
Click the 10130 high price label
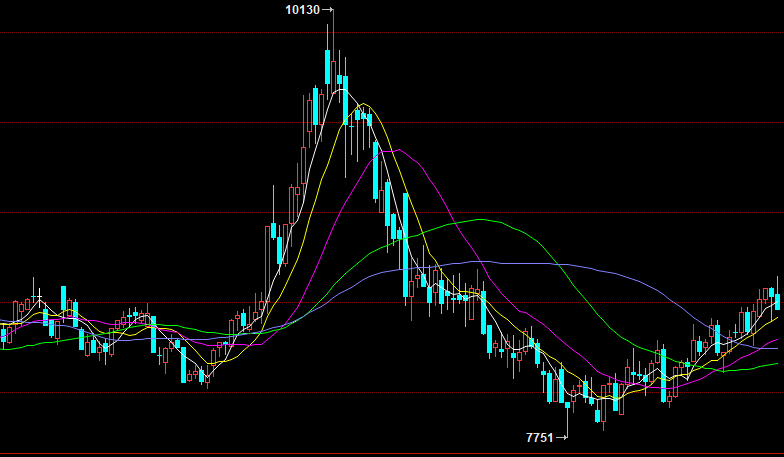click(302, 10)
